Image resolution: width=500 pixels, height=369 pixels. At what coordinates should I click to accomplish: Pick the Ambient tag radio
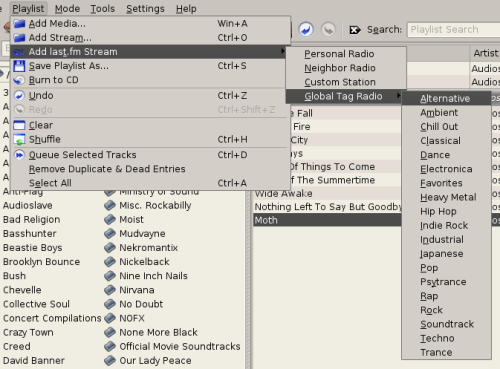coord(446,113)
